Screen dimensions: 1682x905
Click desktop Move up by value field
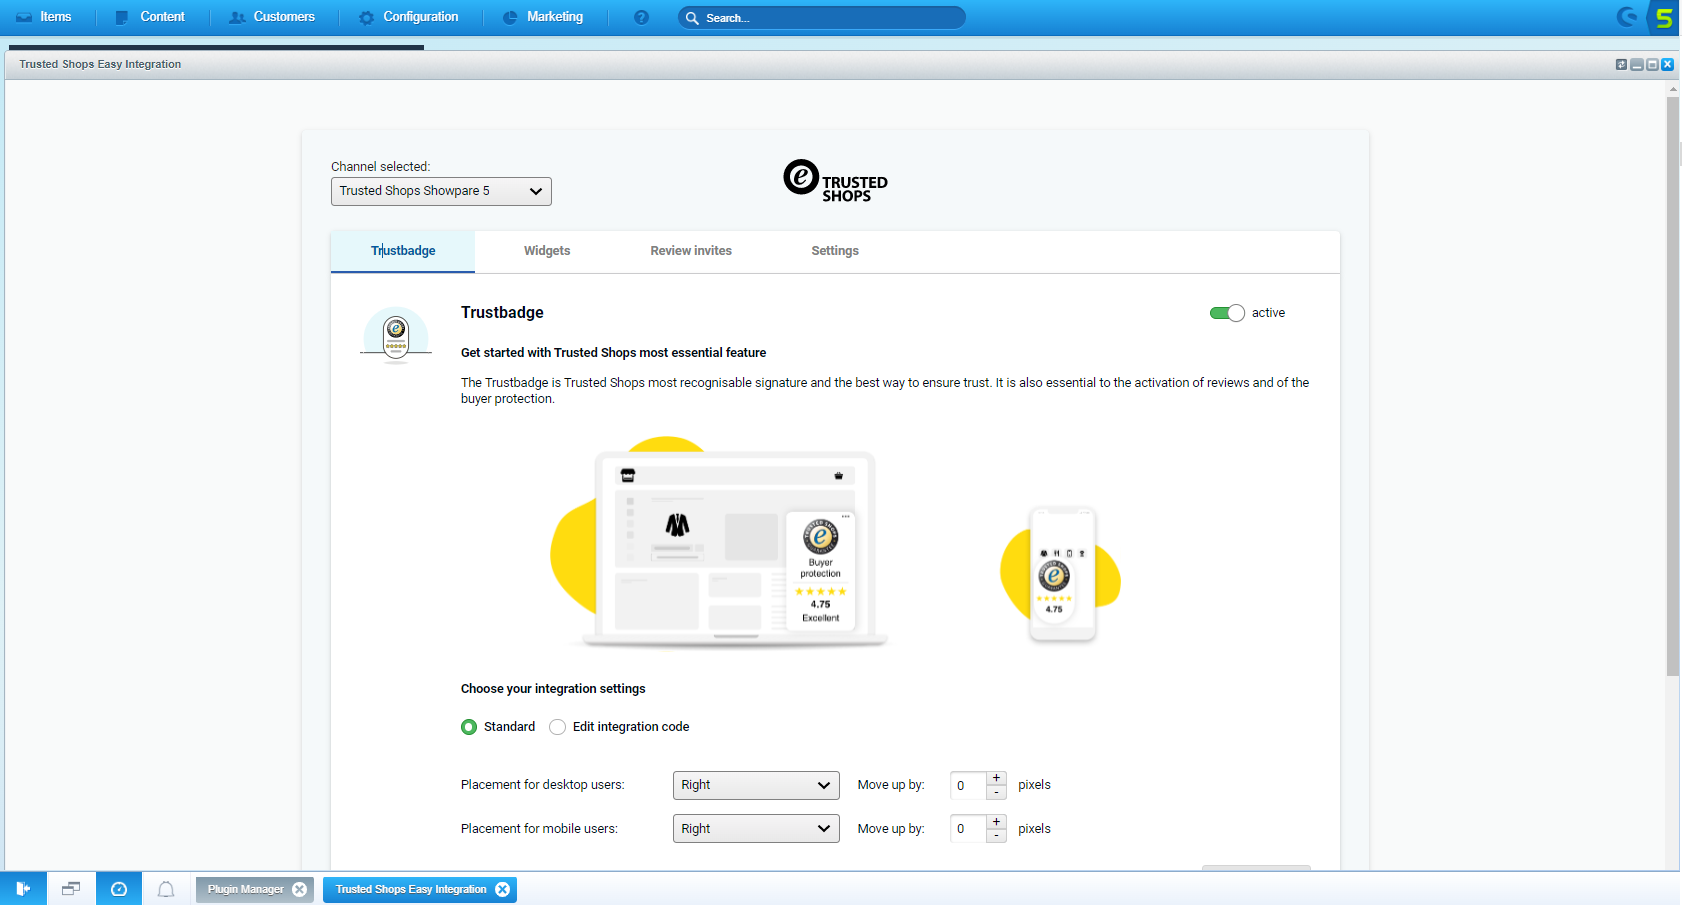[x=967, y=785]
